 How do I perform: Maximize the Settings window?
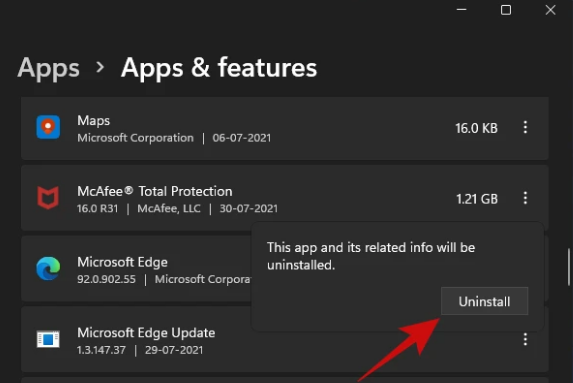point(506,10)
